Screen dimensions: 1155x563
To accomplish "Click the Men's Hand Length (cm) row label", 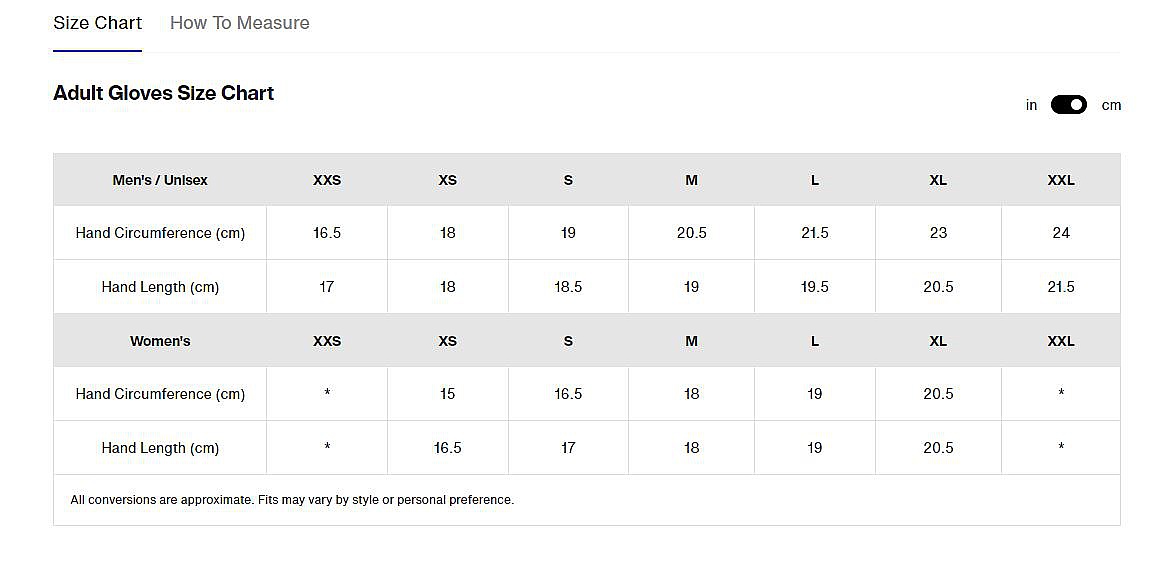I will tap(160, 287).
